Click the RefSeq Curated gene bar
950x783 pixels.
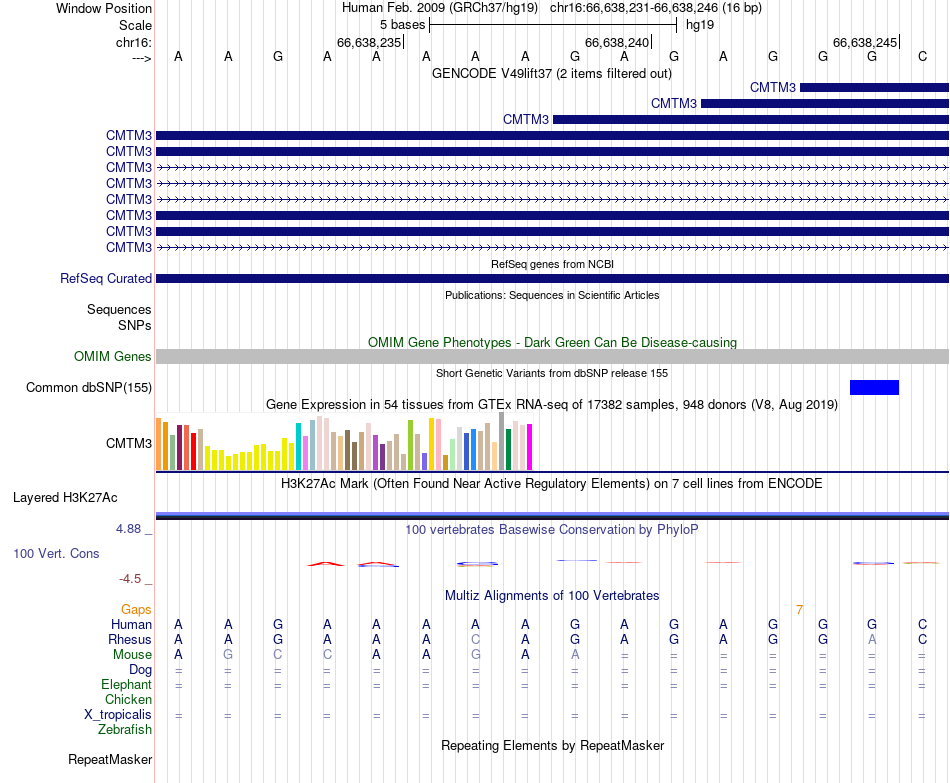point(553,279)
